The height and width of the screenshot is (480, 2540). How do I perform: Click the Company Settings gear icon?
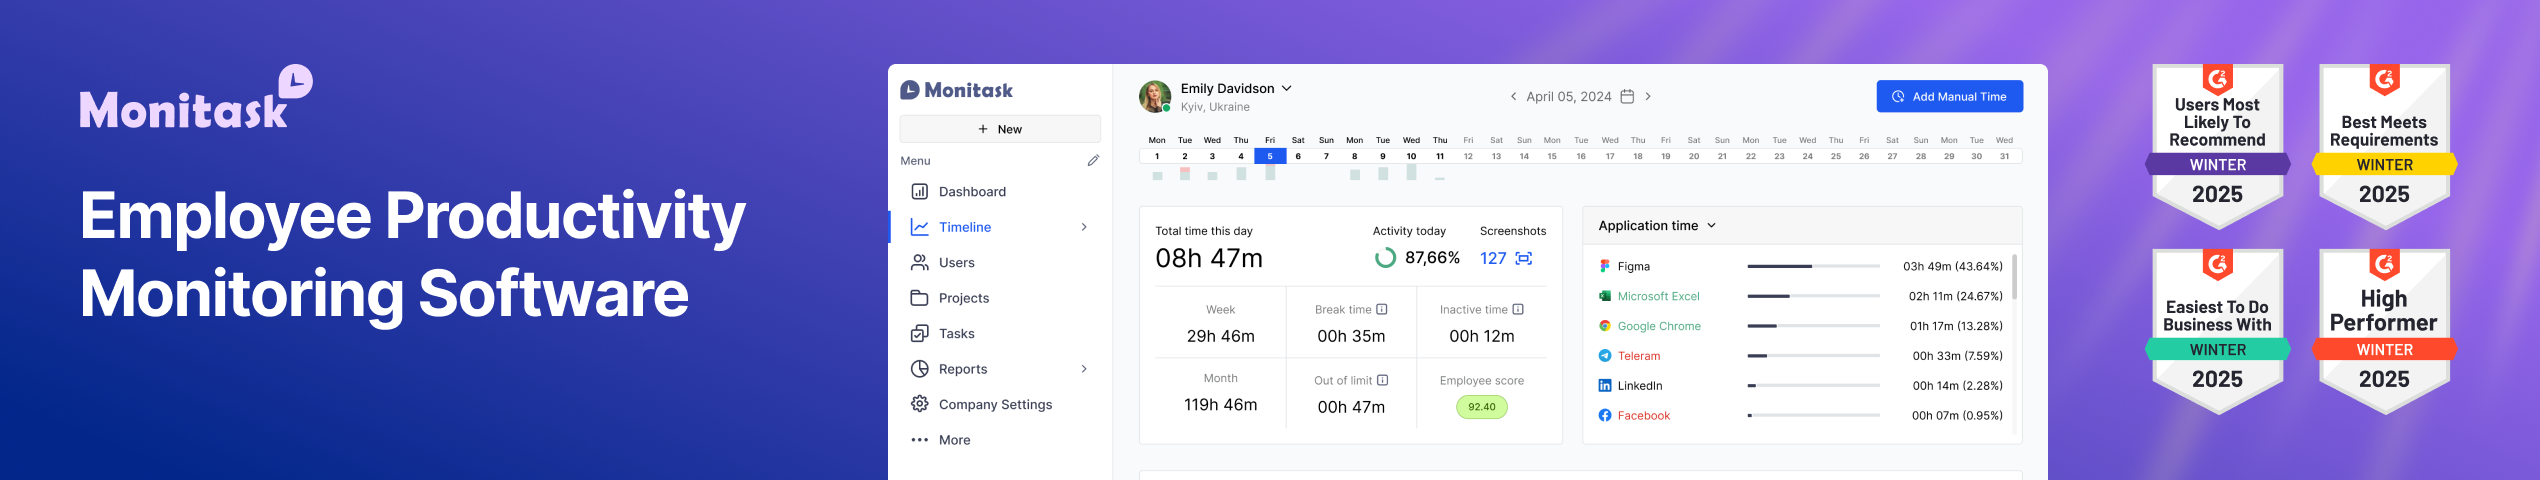click(919, 404)
